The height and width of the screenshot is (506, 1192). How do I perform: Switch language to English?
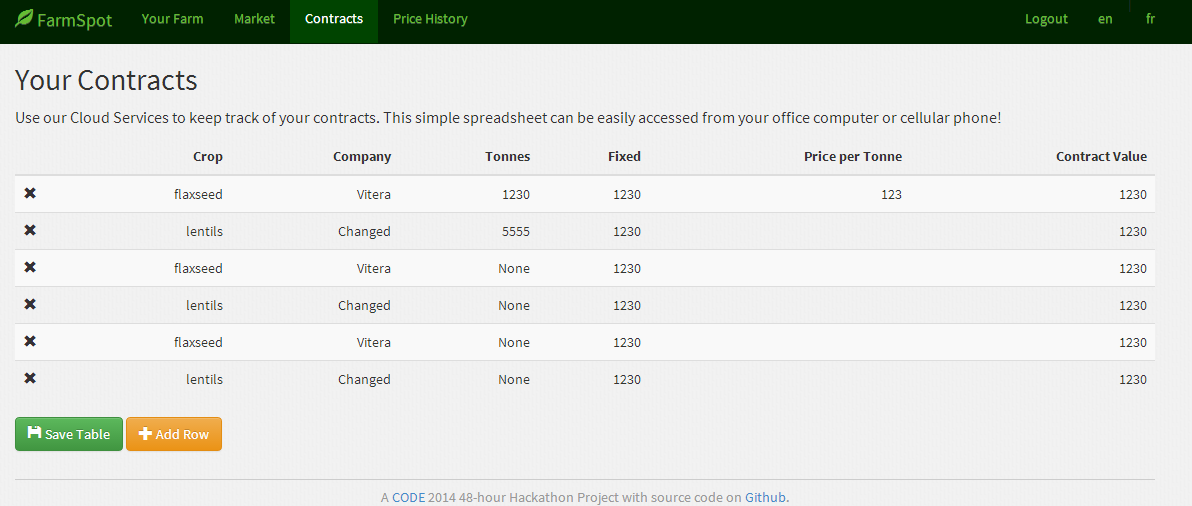click(x=1105, y=19)
